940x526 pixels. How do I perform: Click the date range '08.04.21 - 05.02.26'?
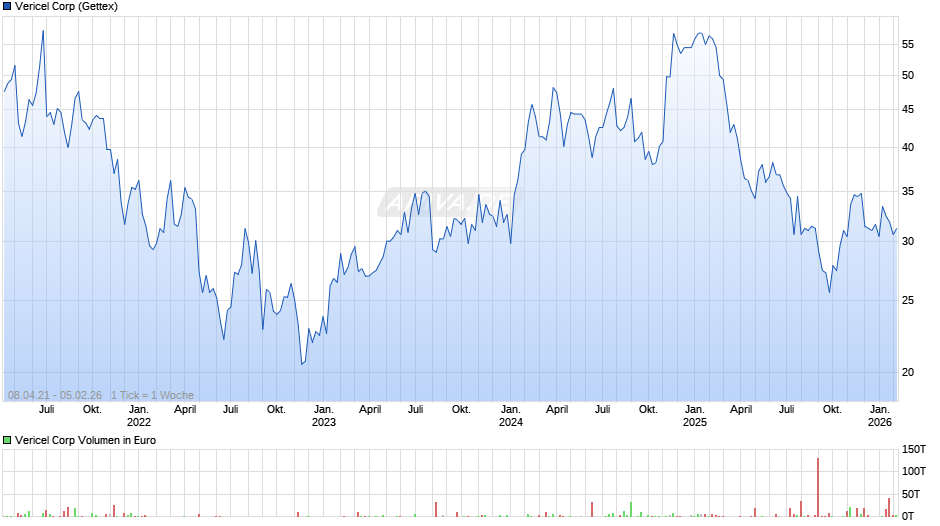[x=55, y=395]
